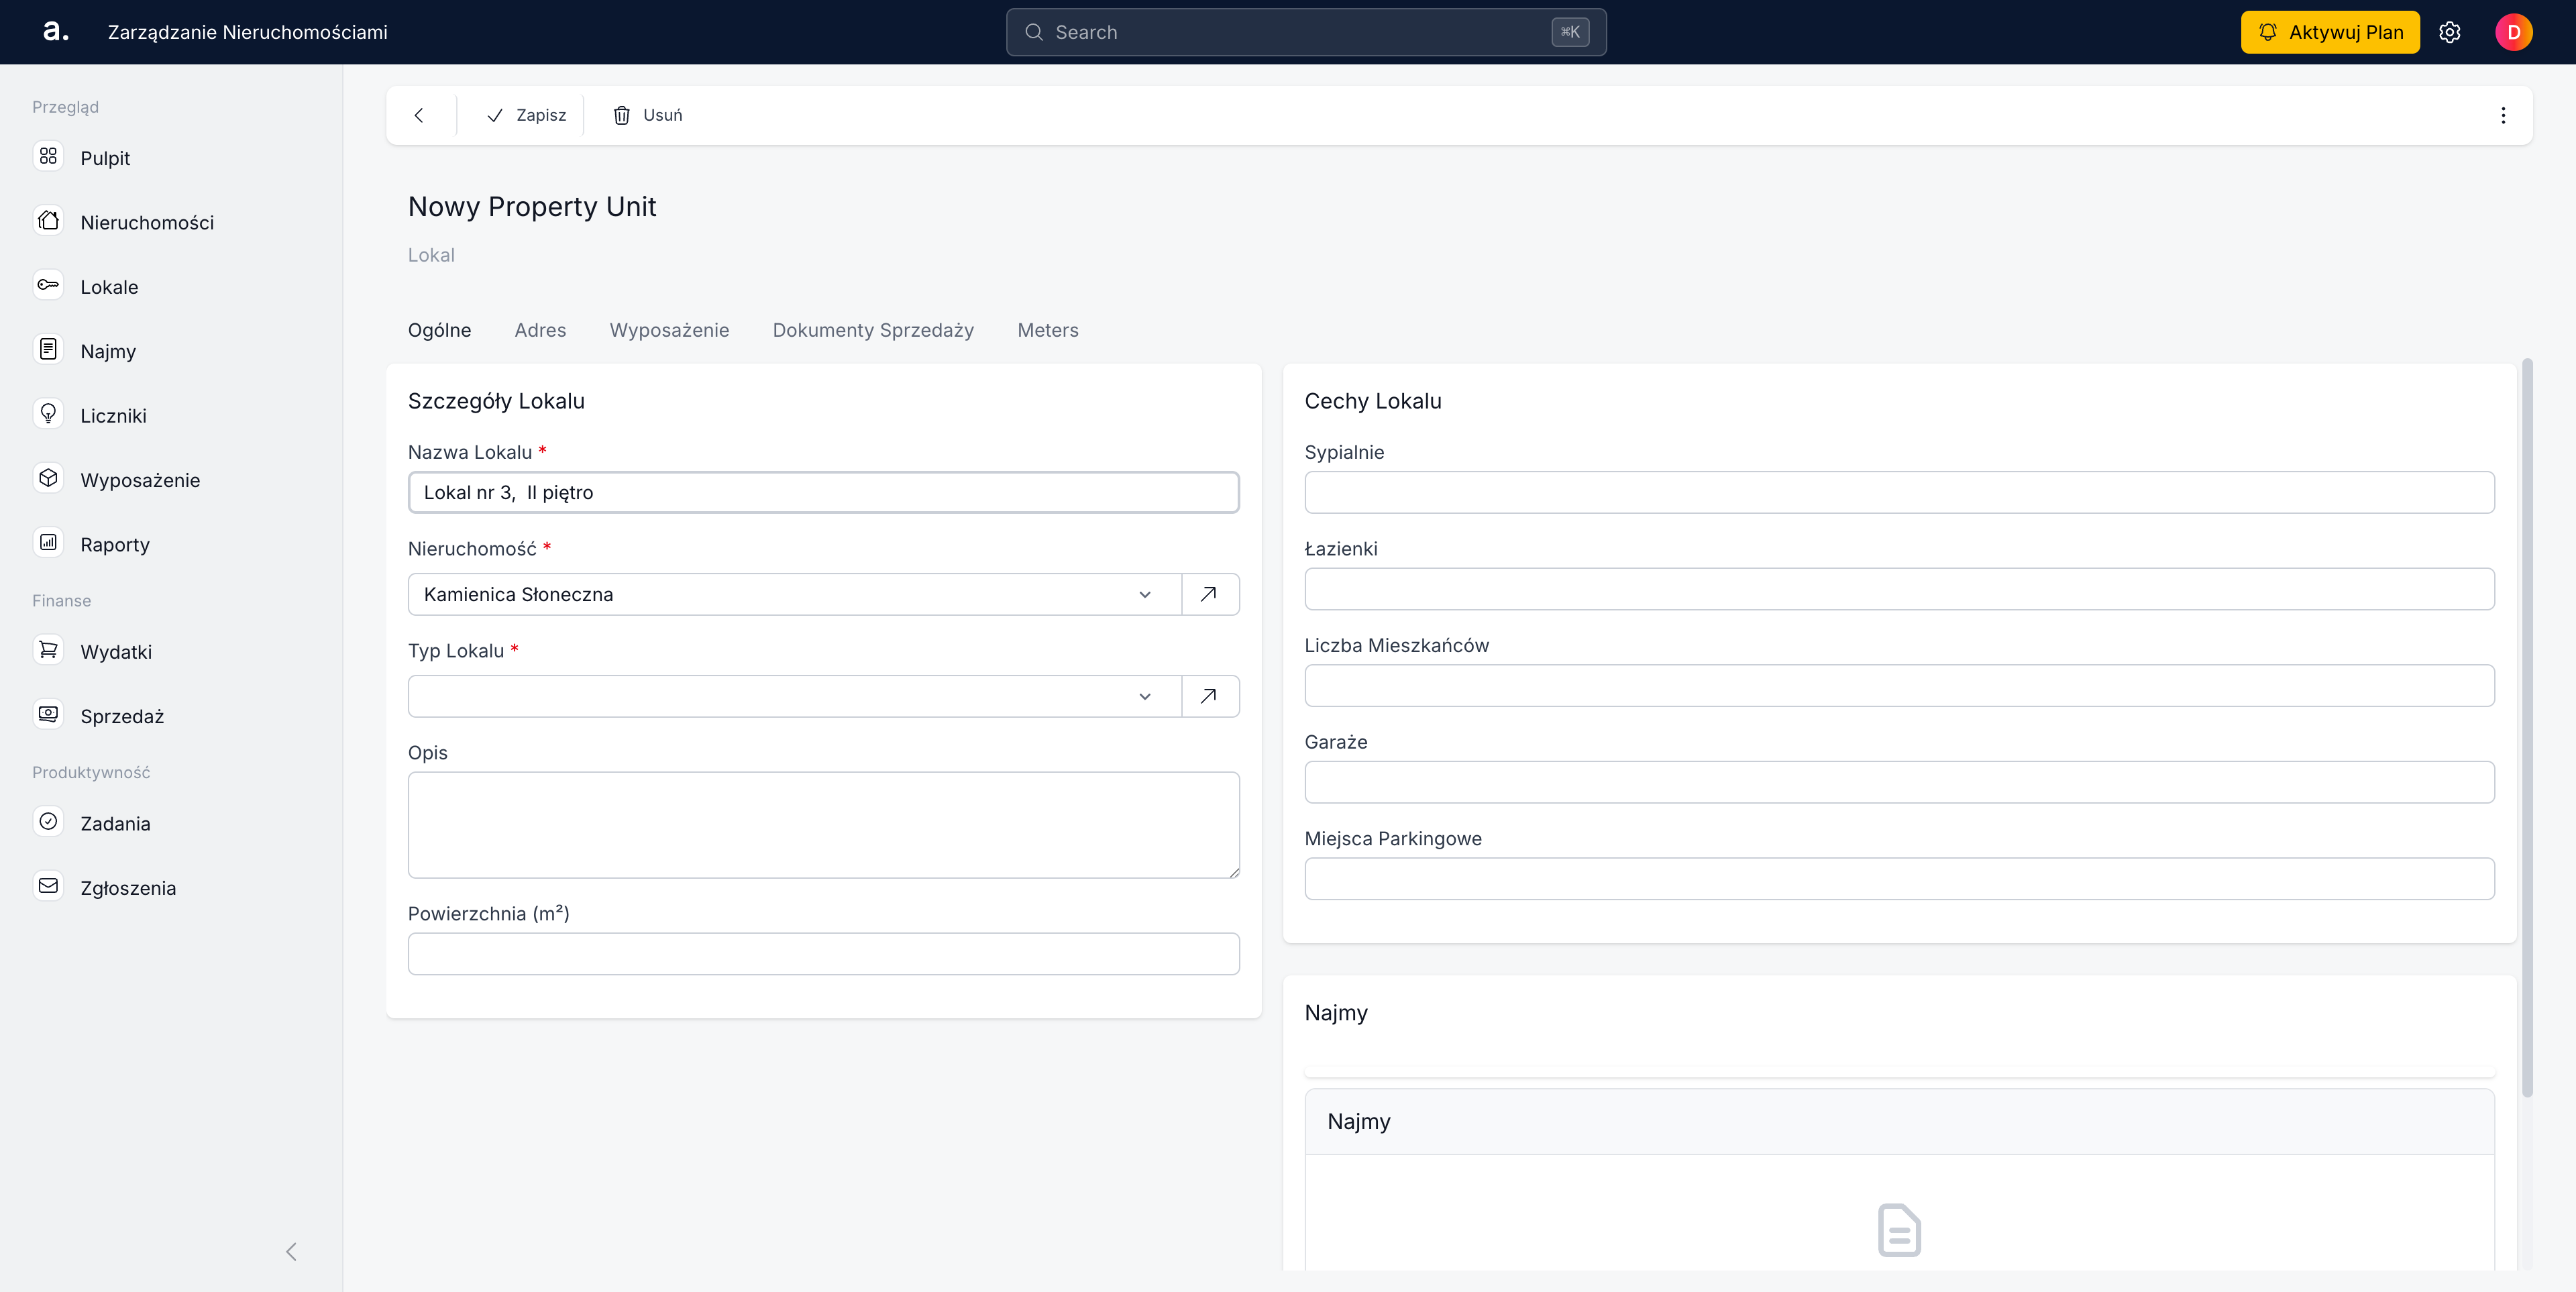This screenshot has width=2576, height=1292.
Task: Open linked Nieruchomość record arrow
Action: (x=1209, y=594)
